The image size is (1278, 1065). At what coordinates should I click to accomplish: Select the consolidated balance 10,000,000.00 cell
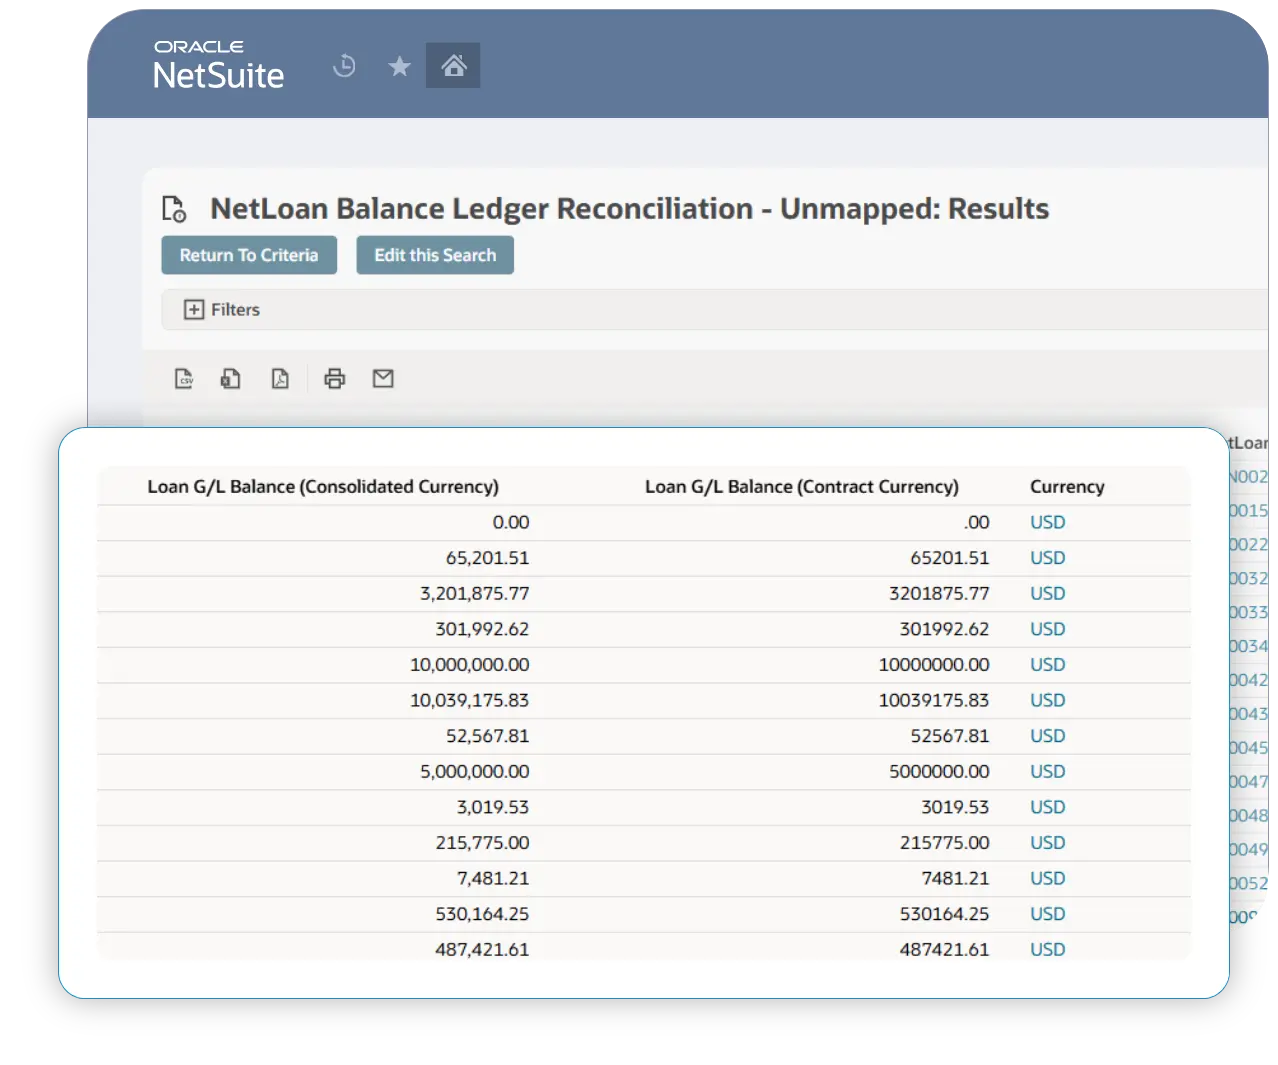point(470,665)
